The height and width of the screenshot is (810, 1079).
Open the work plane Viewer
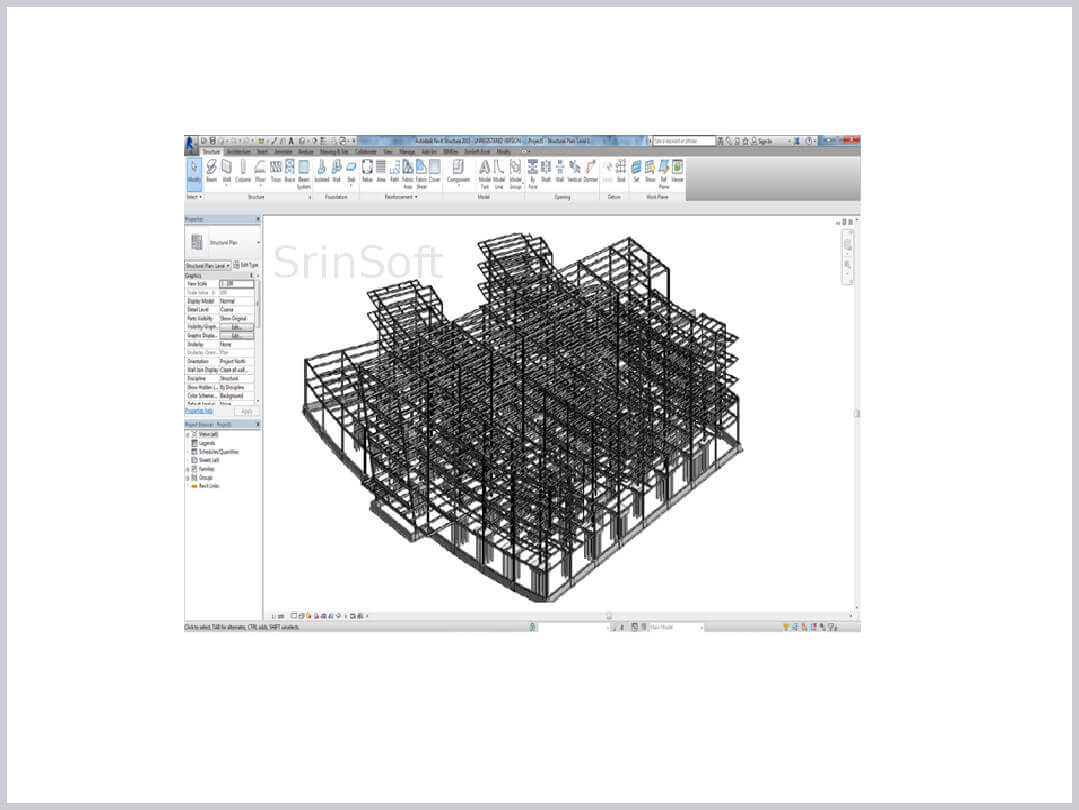coord(678,172)
